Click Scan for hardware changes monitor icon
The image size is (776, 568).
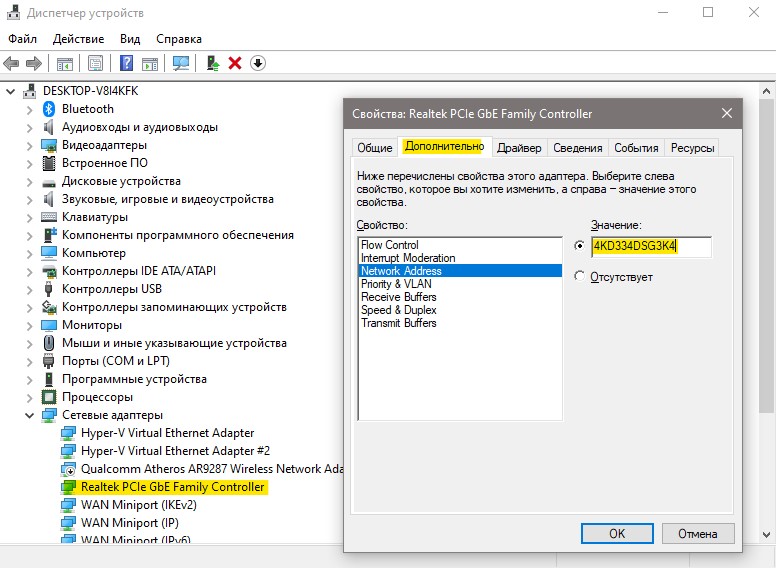coord(181,63)
